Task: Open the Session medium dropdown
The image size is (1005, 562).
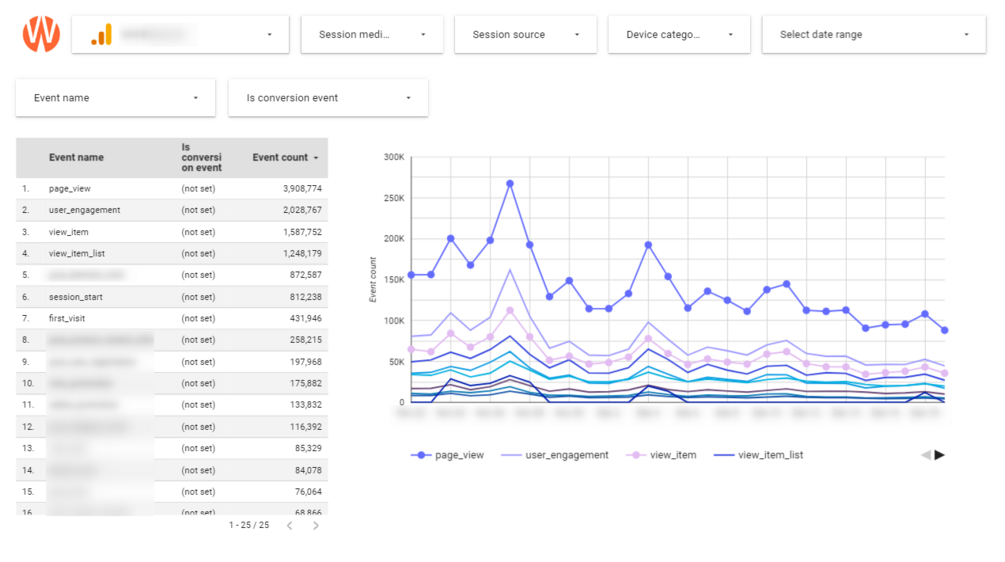Action: coord(372,34)
